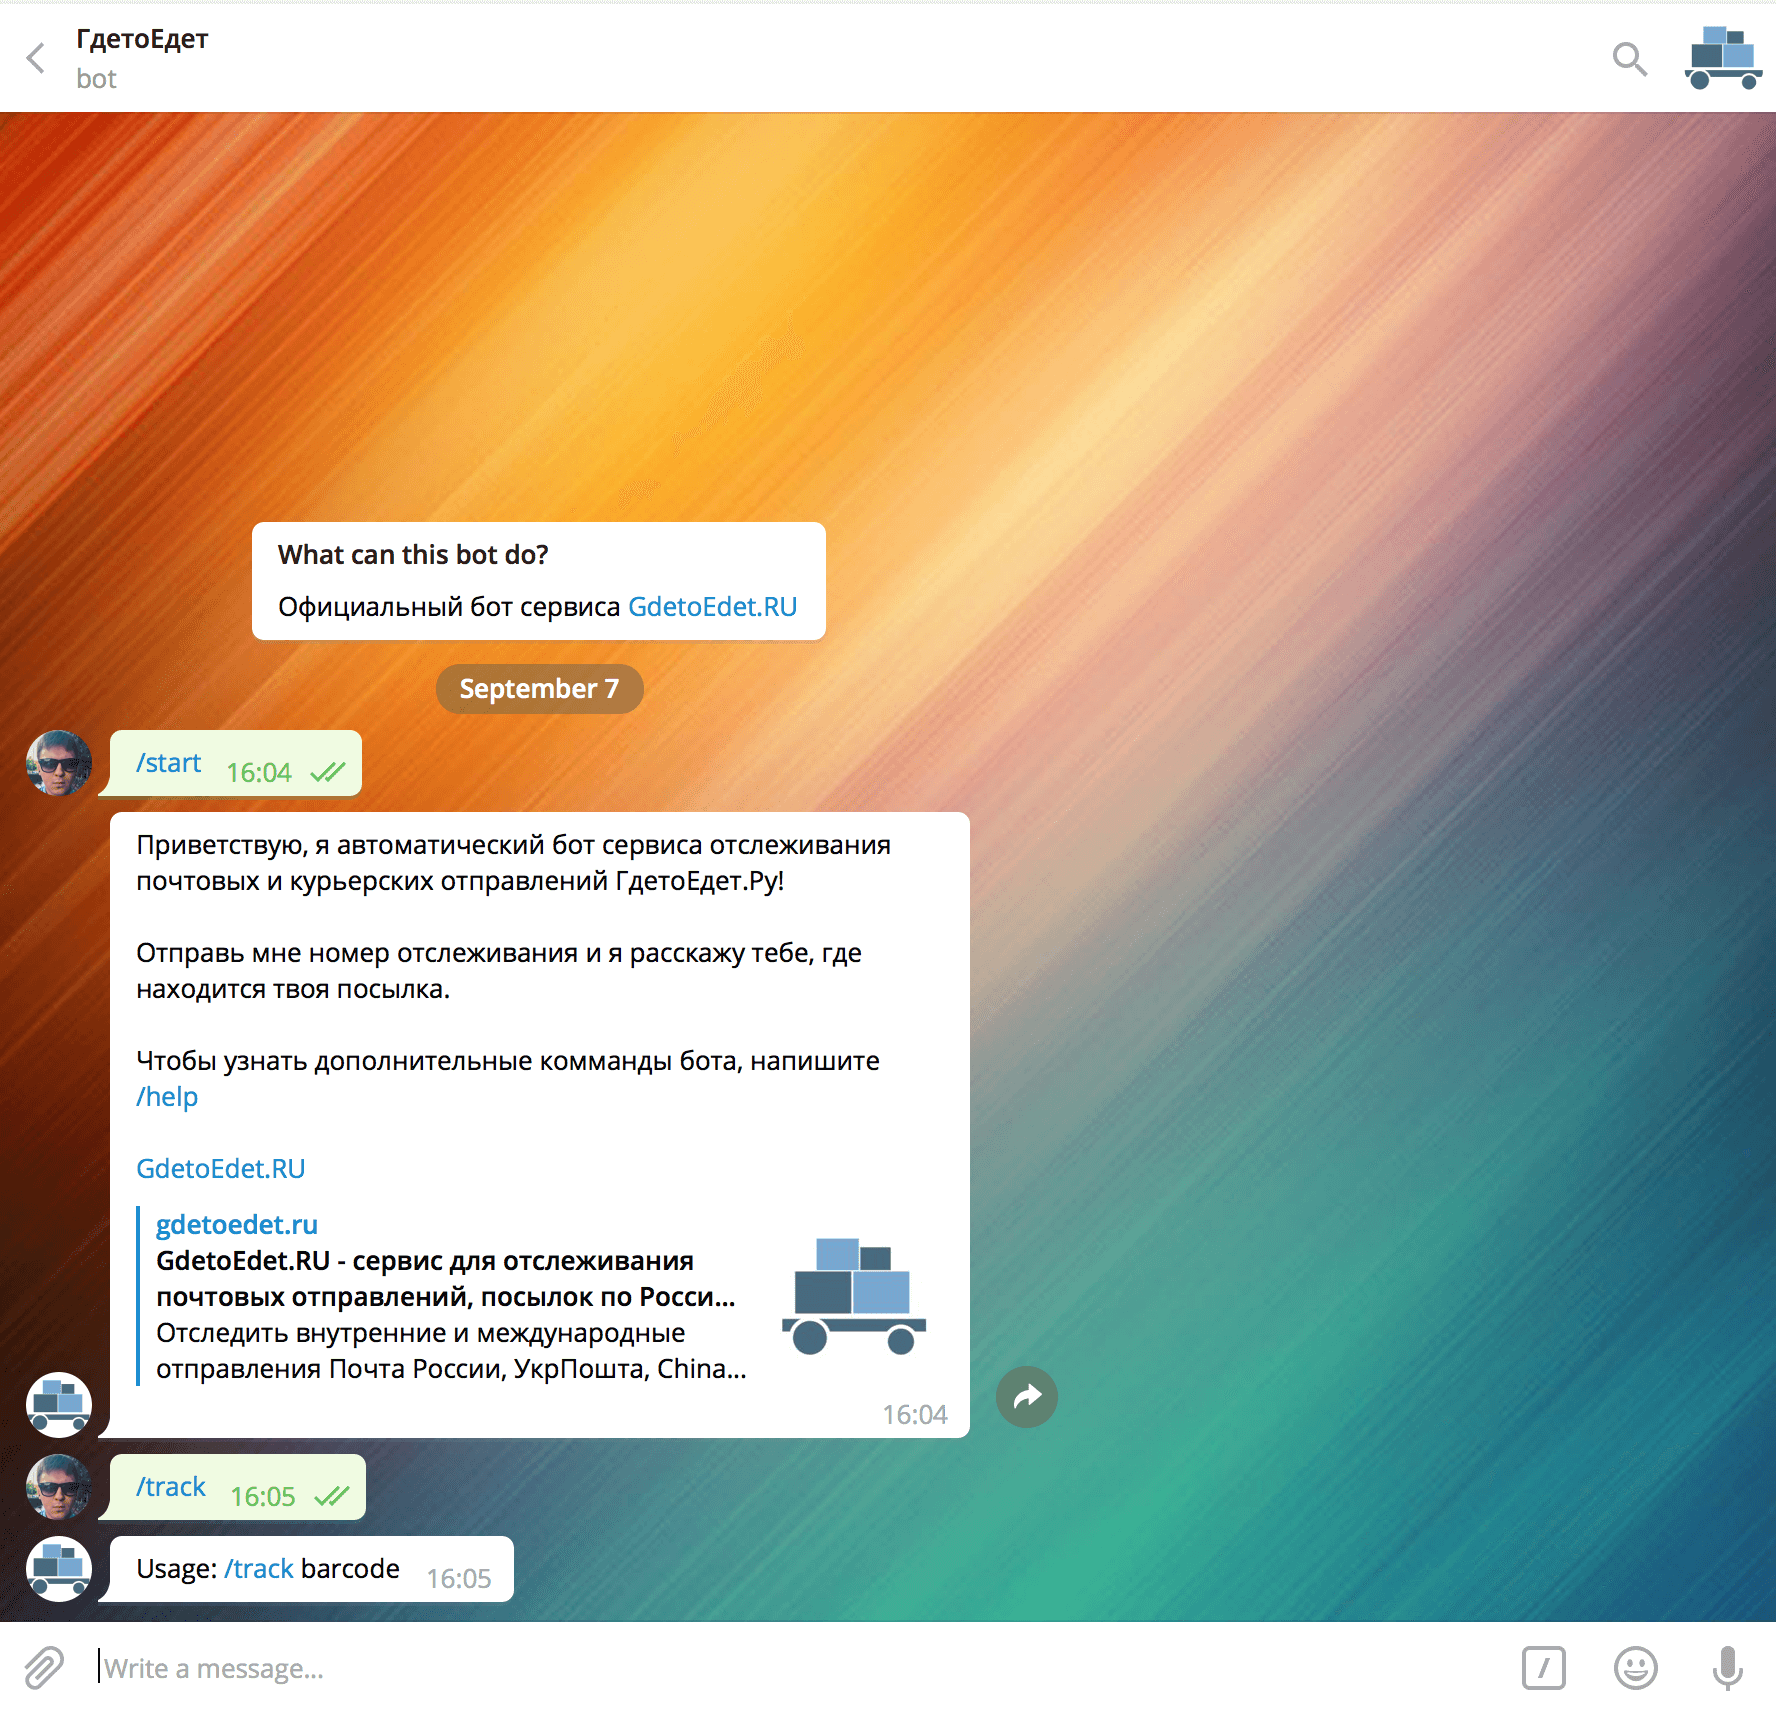
Task: Click the forward arrow beside the welcome message
Action: [x=1026, y=1396]
